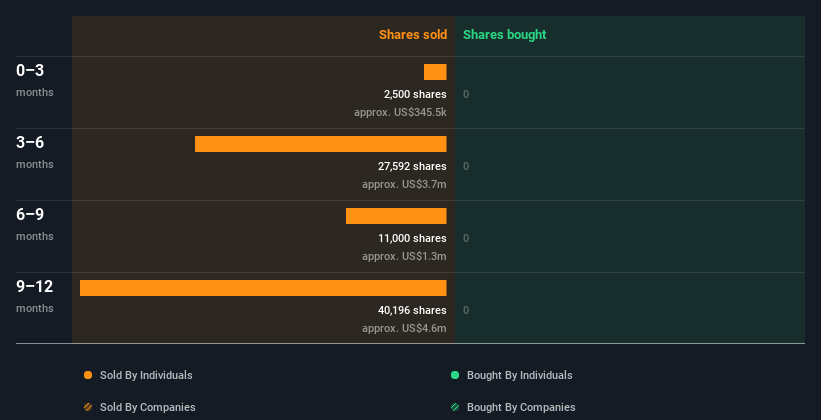
Task: Select the Shares bought column header
Action: pyautogui.click(x=504, y=35)
